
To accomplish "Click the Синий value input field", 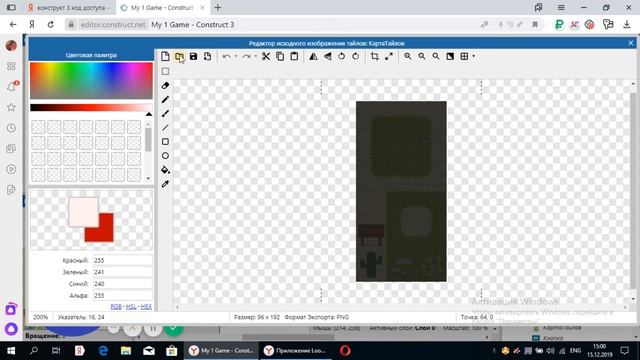I will (x=122, y=284).
